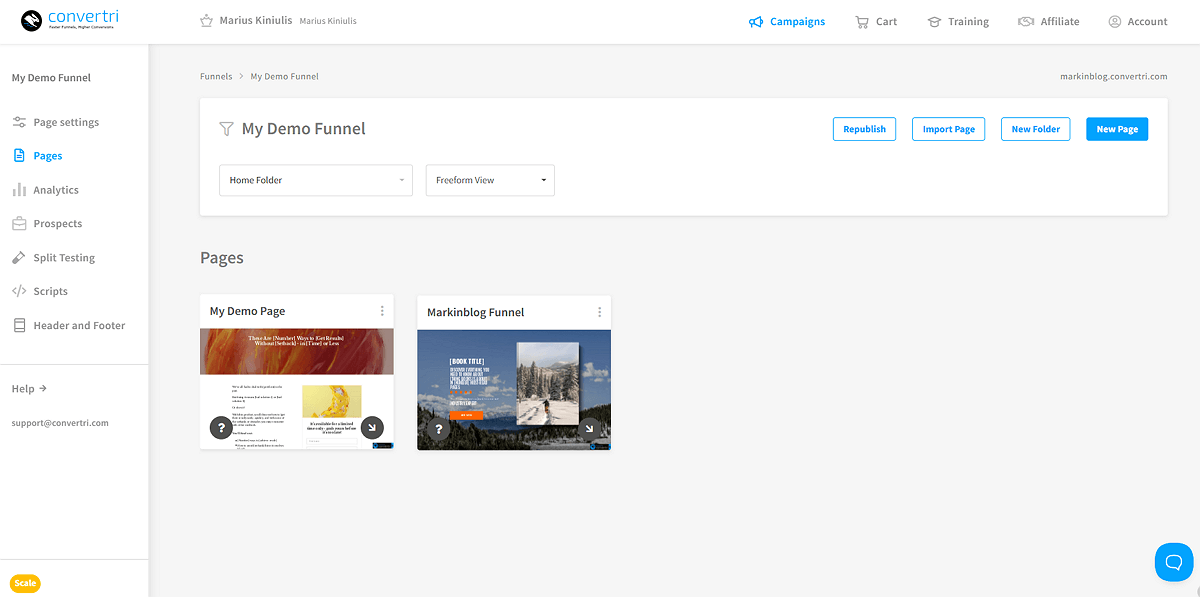The height and width of the screenshot is (597, 1200).
Task: Click the Import Page button
Action: (x=949, y=129)
